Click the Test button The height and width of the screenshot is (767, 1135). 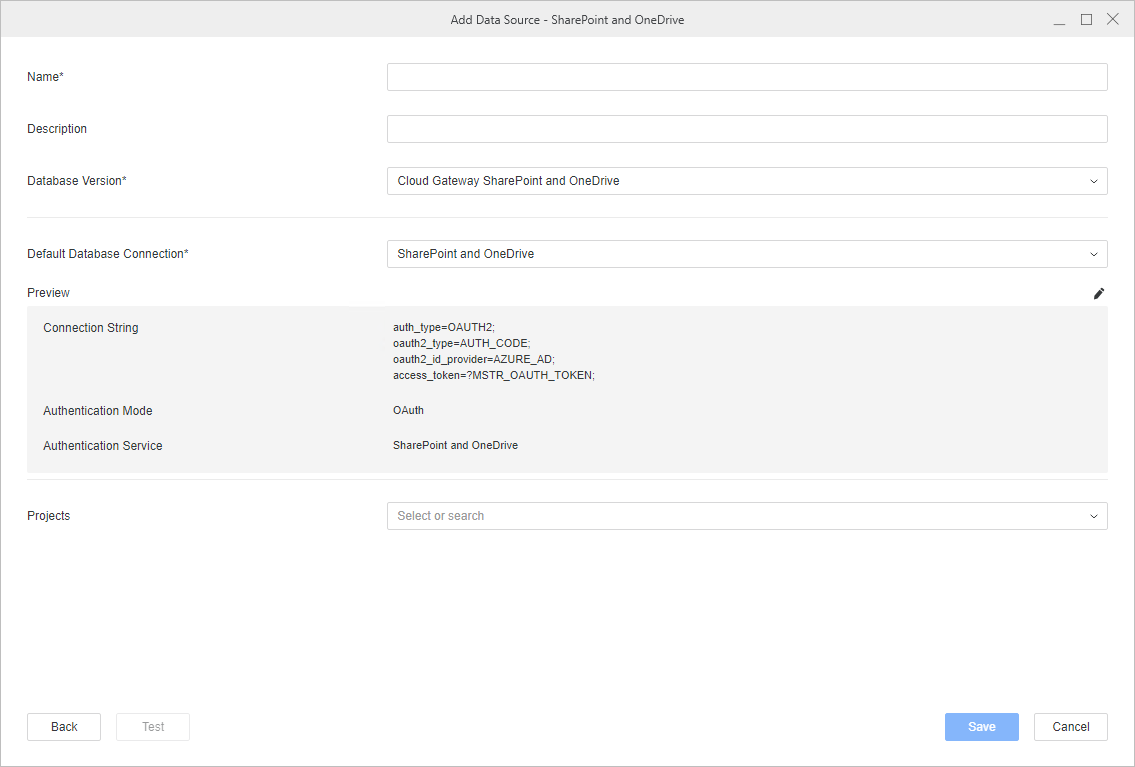pos(153,727)
